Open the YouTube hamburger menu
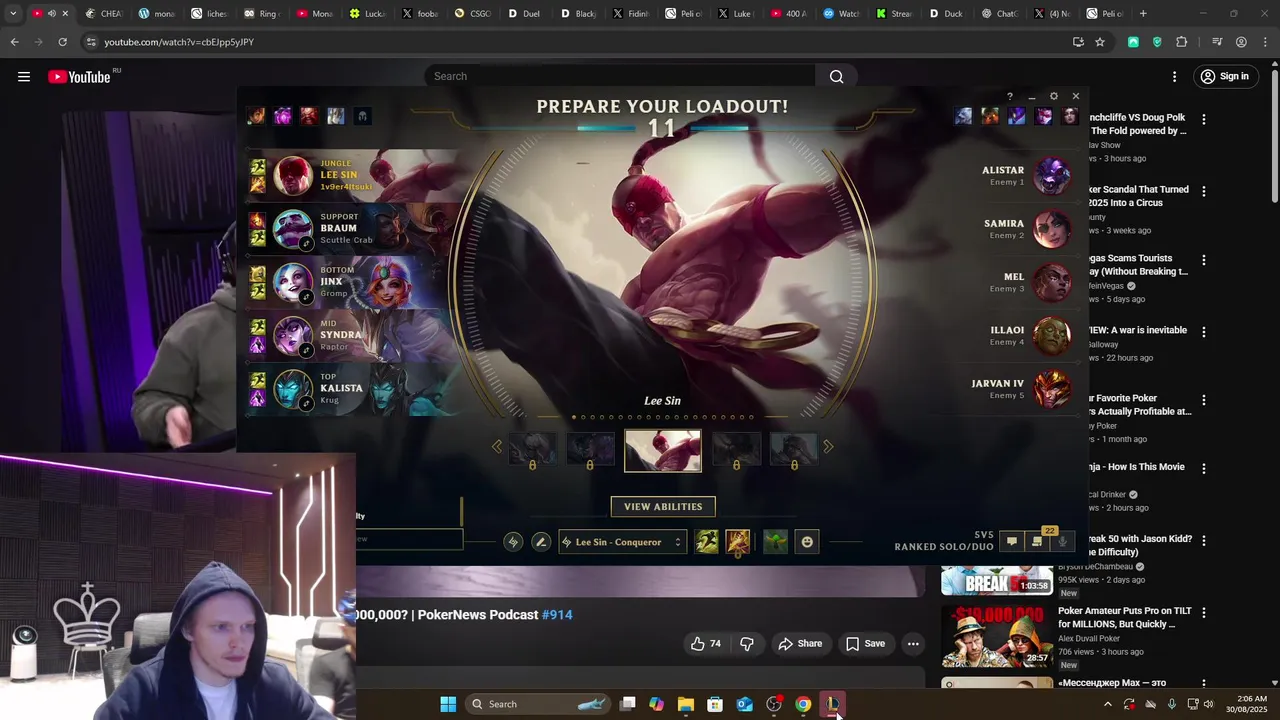Image resolution: width=1280 pixels, height=720 pixels. [24, 76]
